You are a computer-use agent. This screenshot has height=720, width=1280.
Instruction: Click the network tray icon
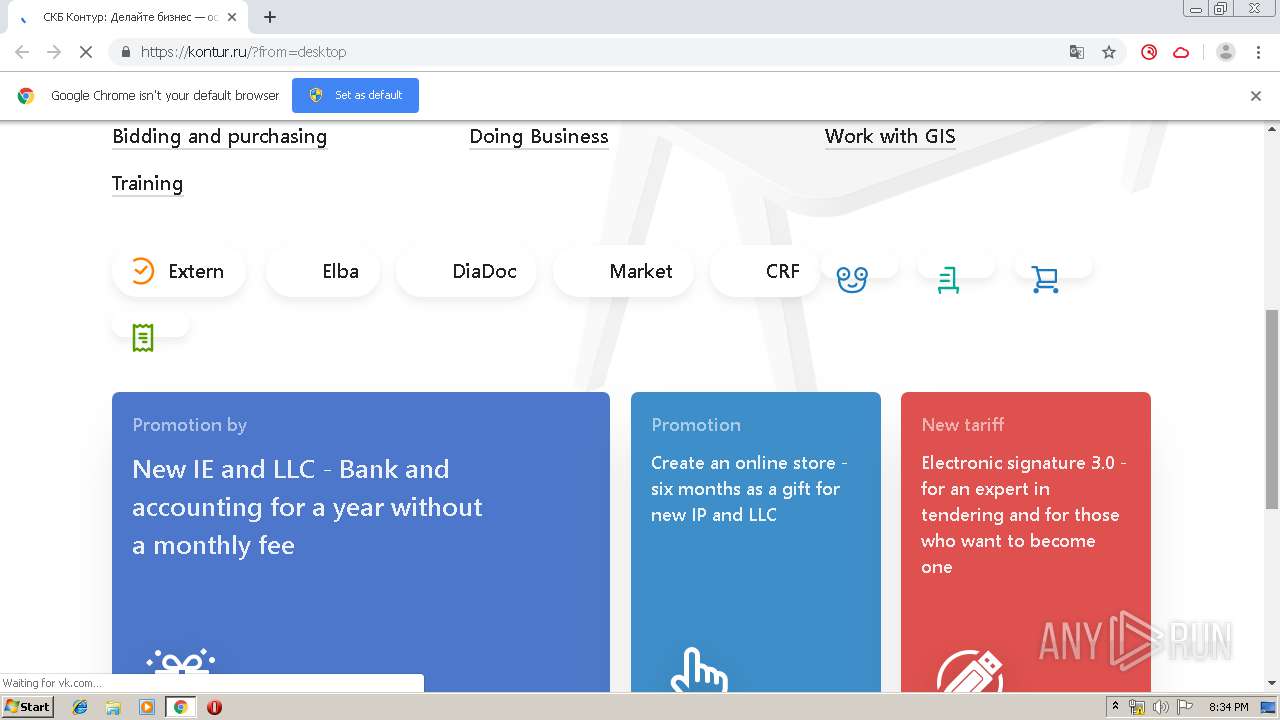[1137, 707]
